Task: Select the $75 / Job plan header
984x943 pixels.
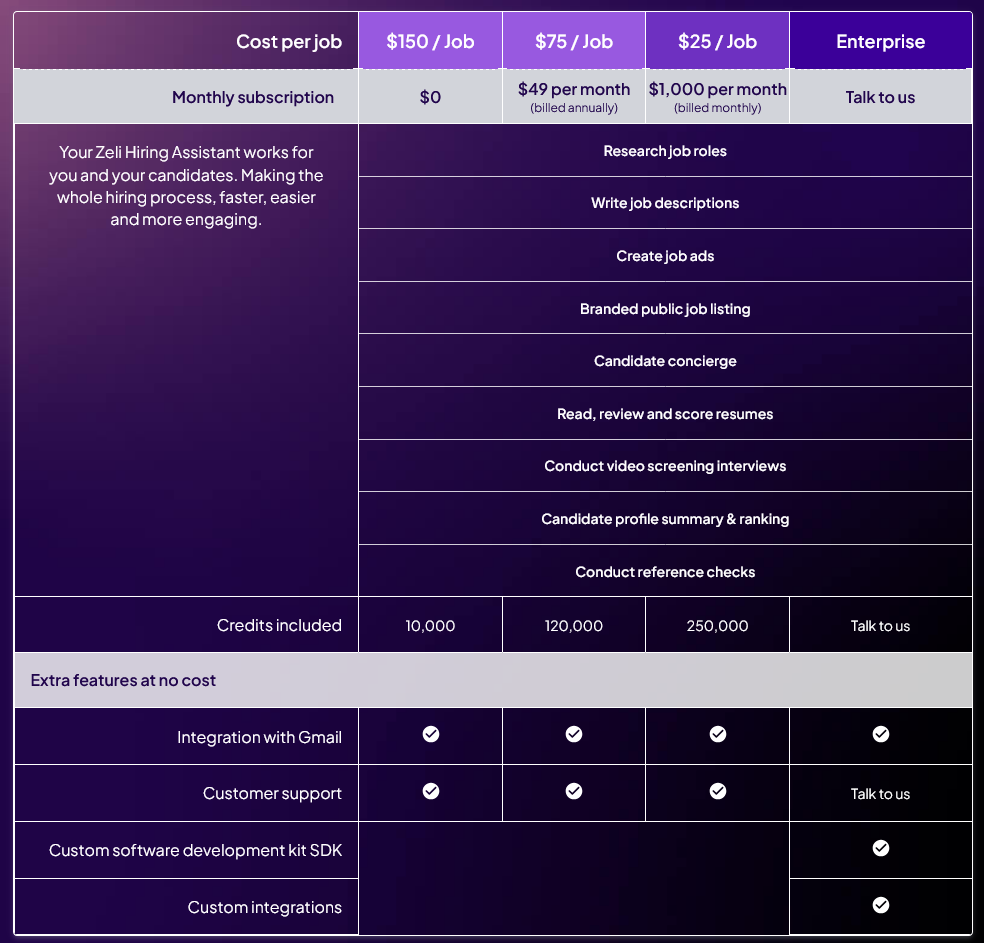Action: 574,41
